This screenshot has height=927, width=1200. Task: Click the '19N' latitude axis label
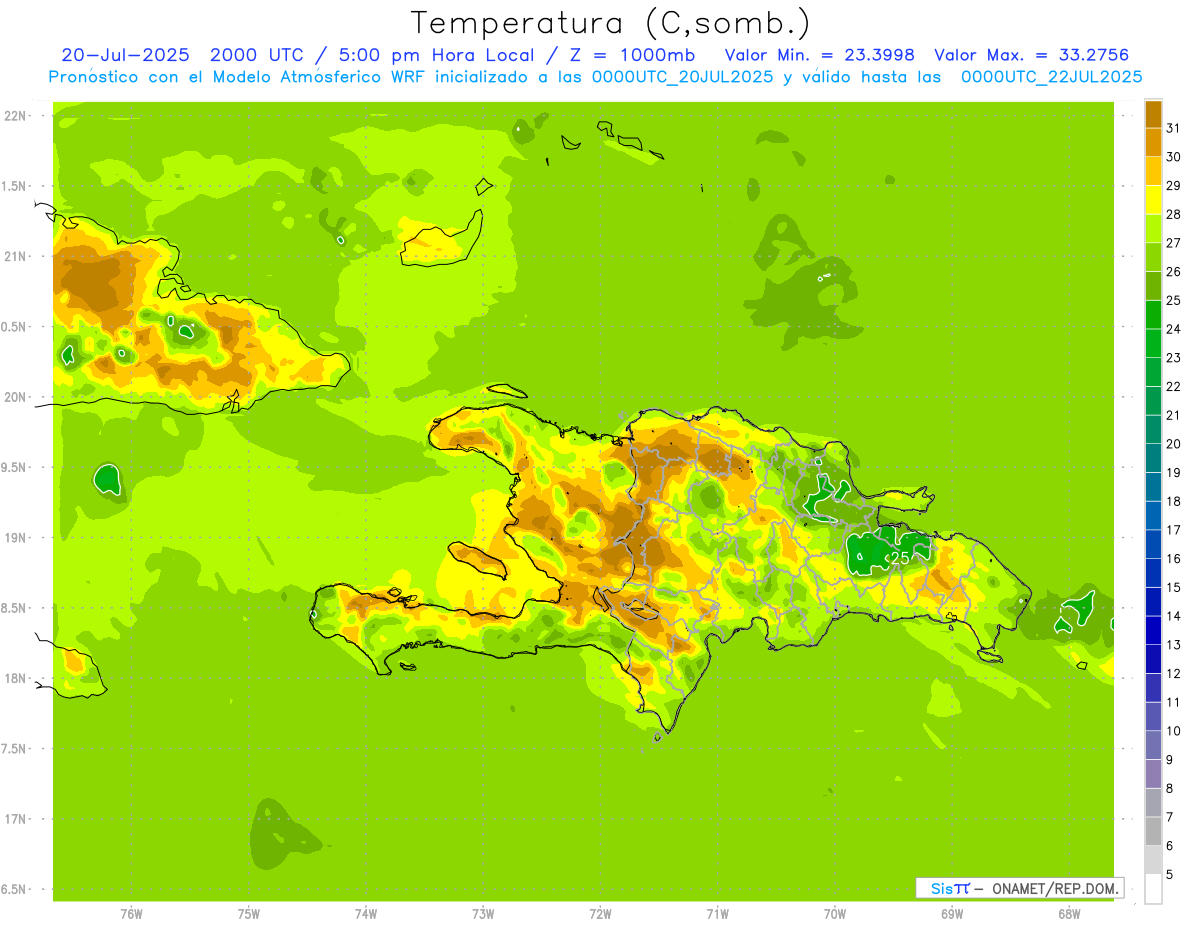click(15, 538)
